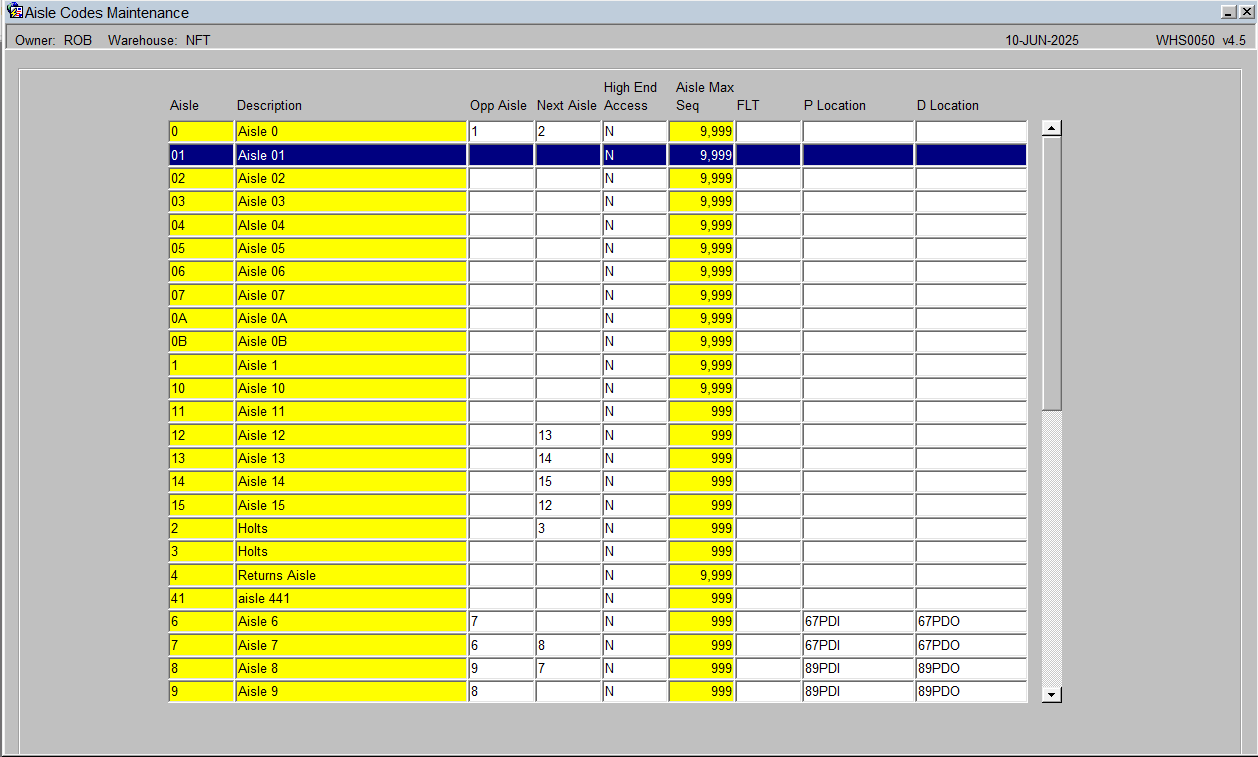The image size is (1258, 757).
Task: Click Next Aisle '14' in the Aisle 13 row
Action: 568,458
